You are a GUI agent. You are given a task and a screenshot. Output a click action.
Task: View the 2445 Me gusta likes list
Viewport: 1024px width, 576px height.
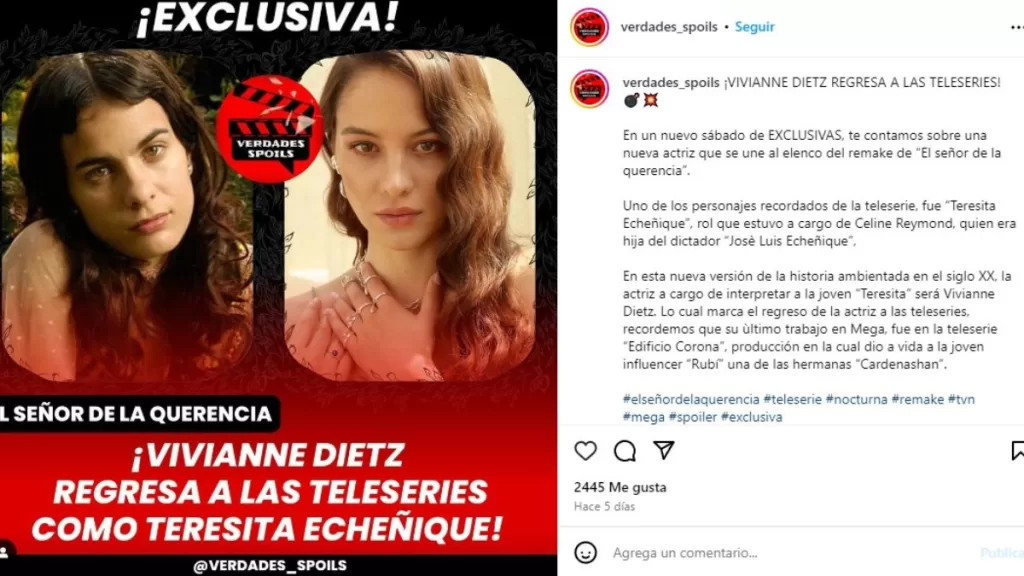pos(620,487)
